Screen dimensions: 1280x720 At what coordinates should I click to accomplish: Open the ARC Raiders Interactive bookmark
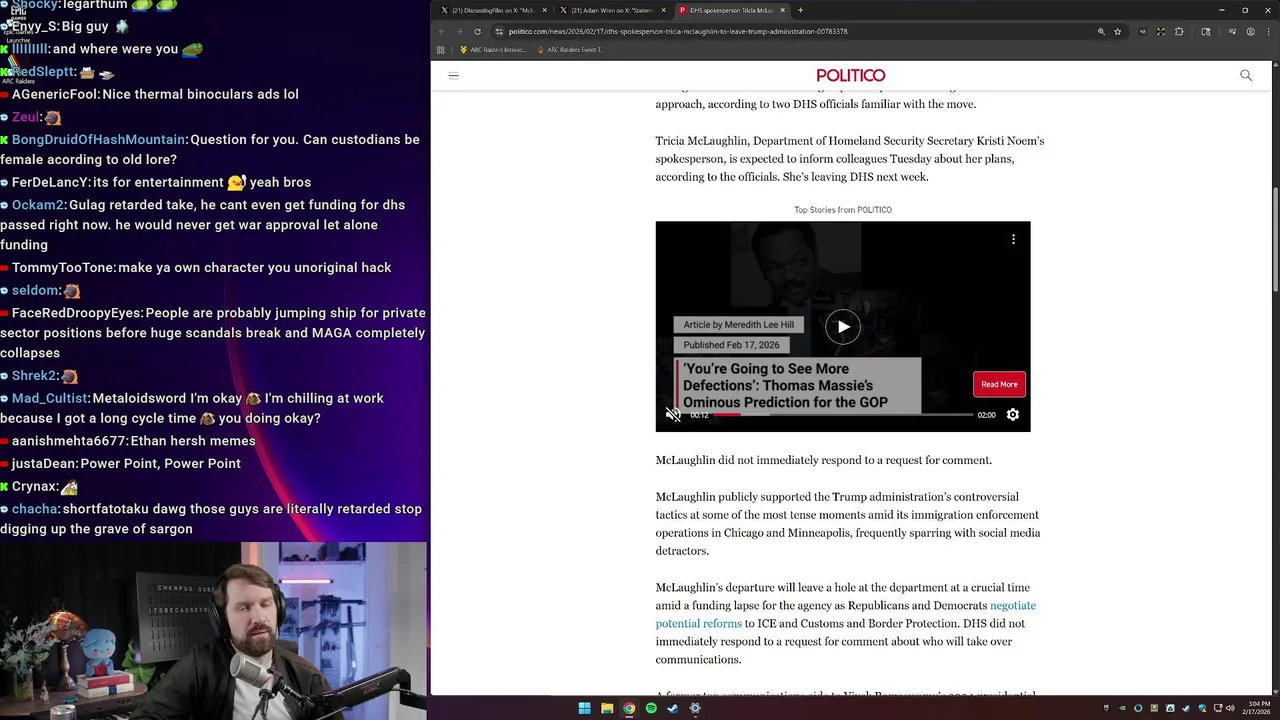click(x=492, y=49)
